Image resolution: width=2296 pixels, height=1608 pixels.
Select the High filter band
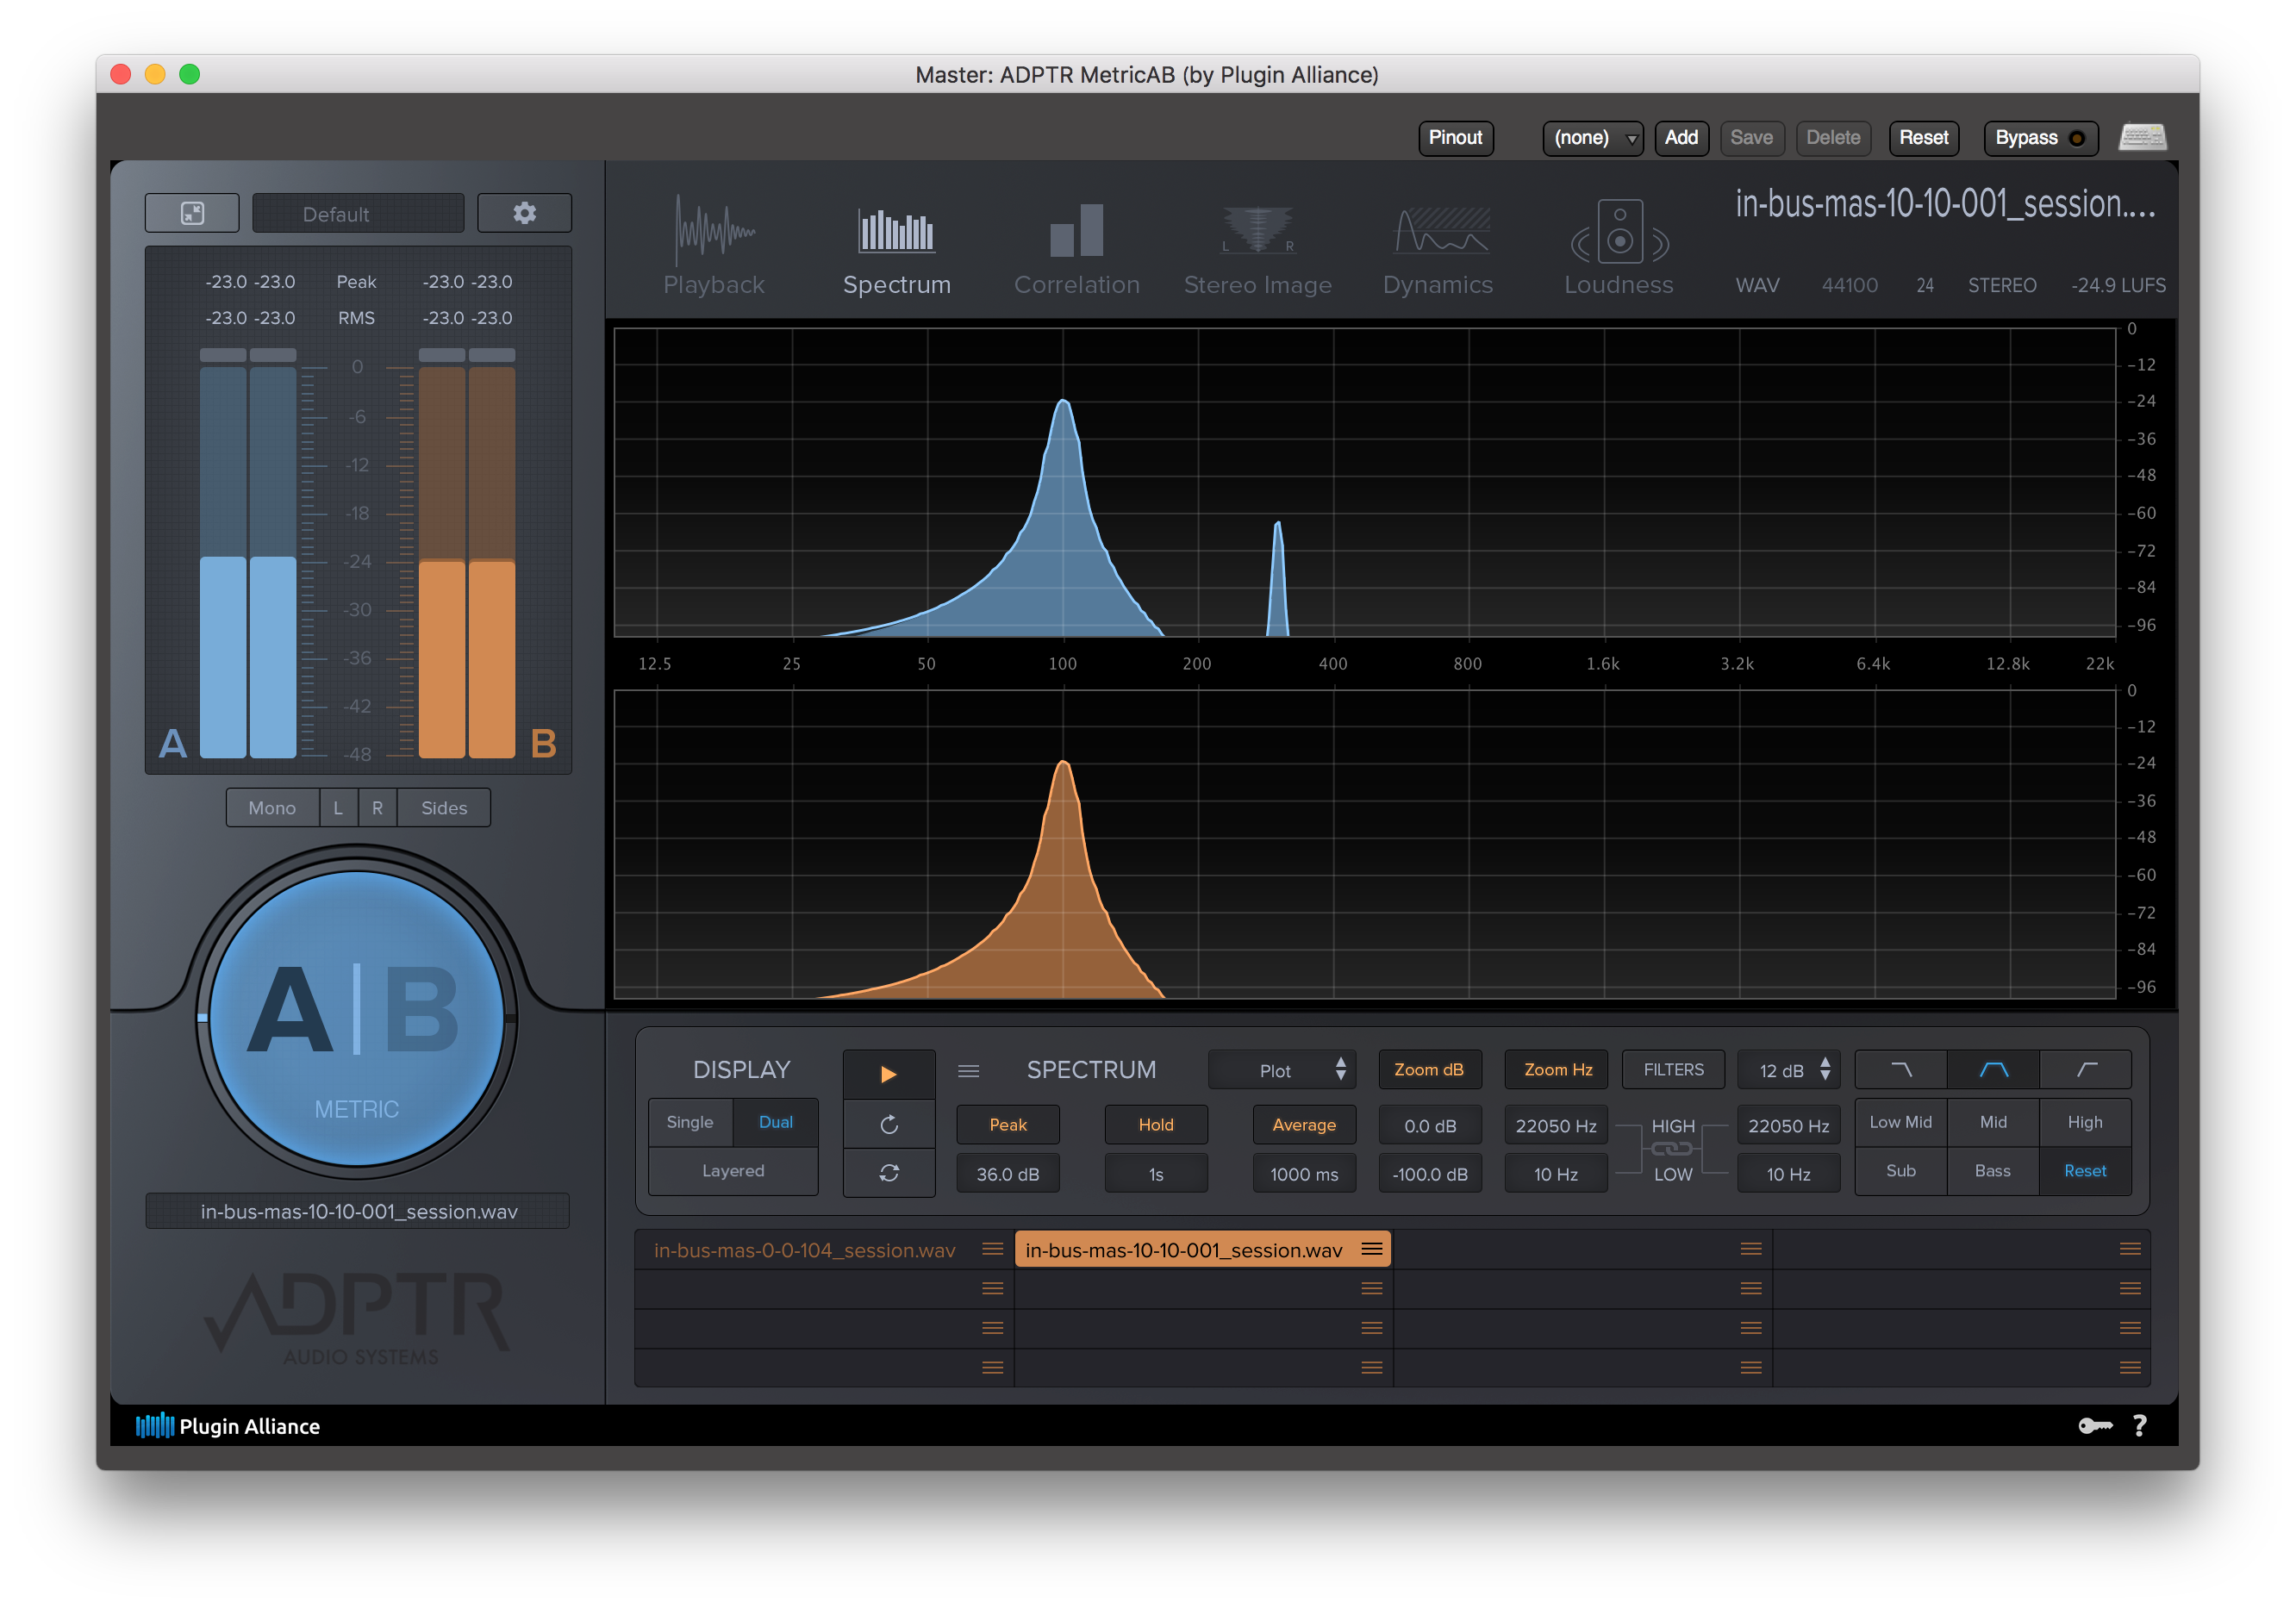pos(2085,1122)
